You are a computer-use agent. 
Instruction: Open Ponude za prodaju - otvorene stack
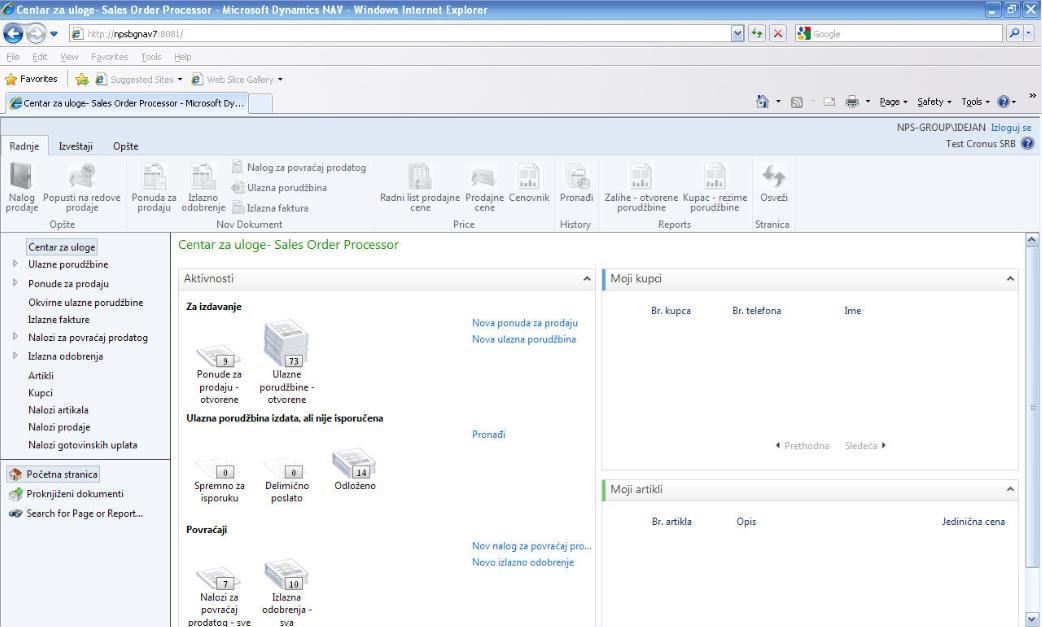[219, 374]
